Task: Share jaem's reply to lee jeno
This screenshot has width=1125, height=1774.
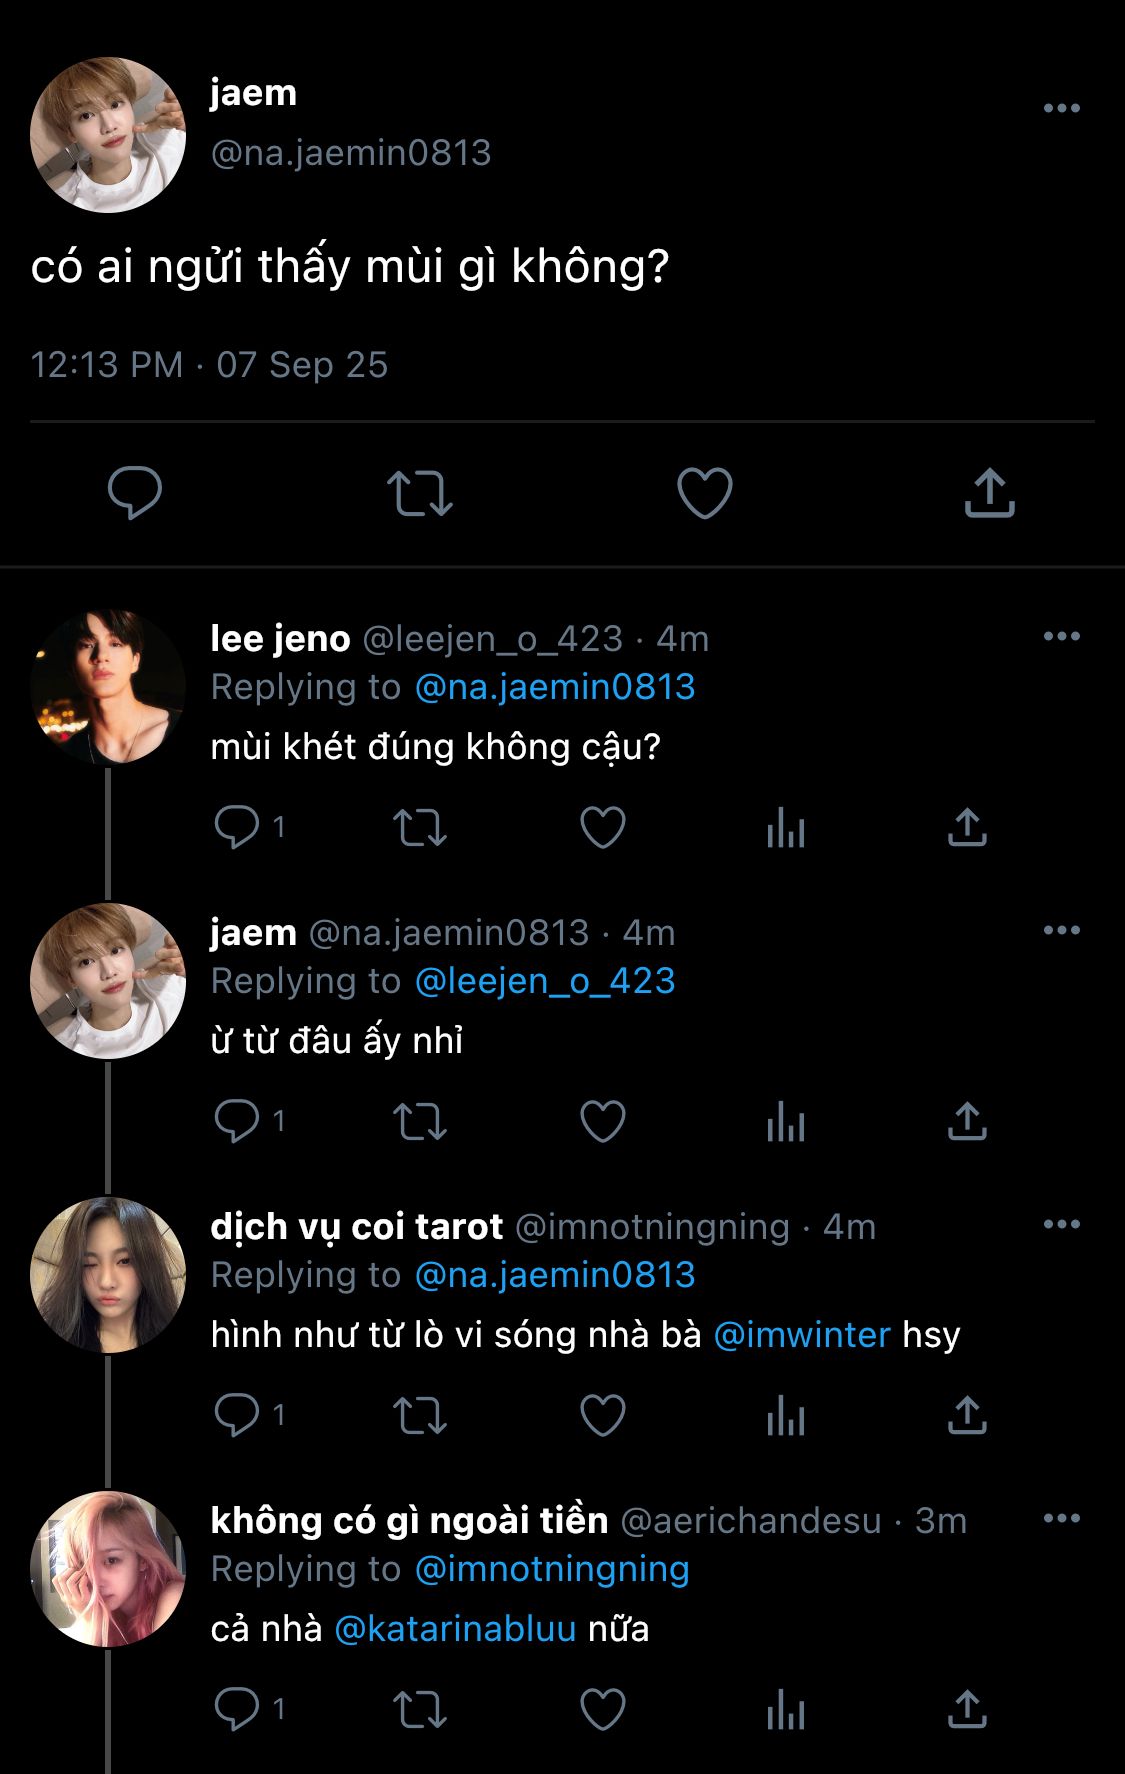Action: click(x=967, y=1122)
